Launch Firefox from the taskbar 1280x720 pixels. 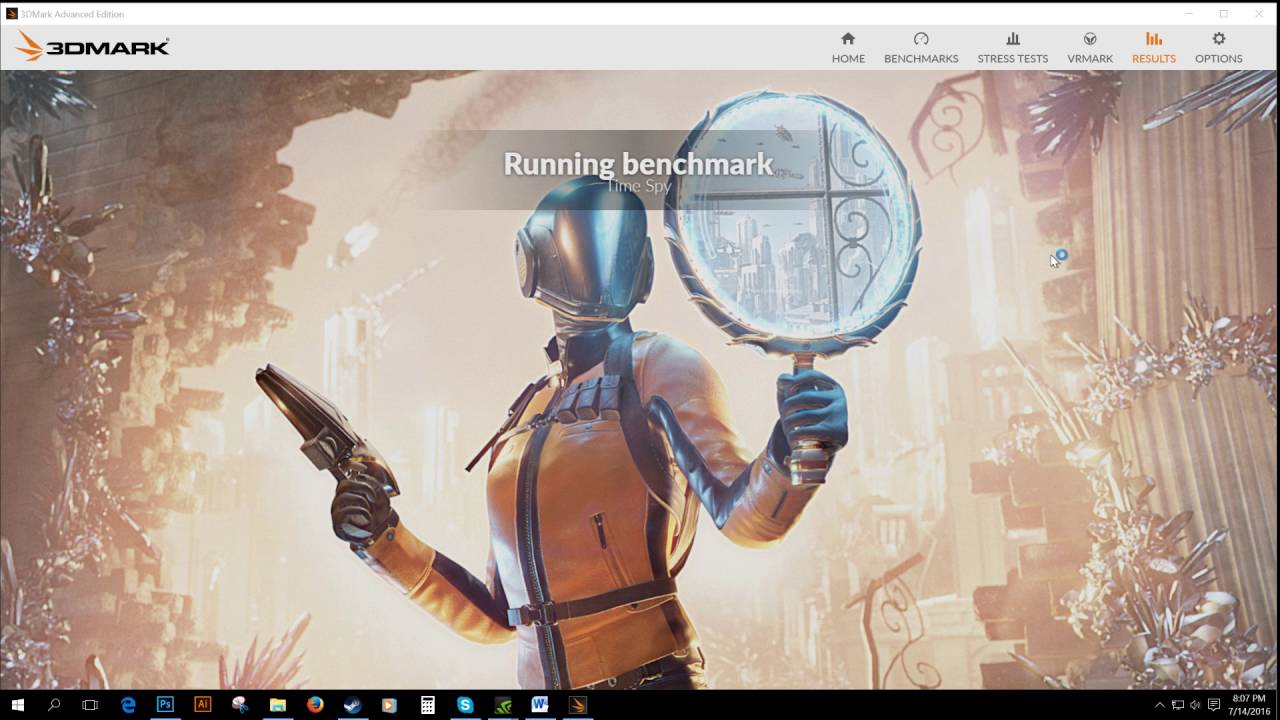pos(315,705)
